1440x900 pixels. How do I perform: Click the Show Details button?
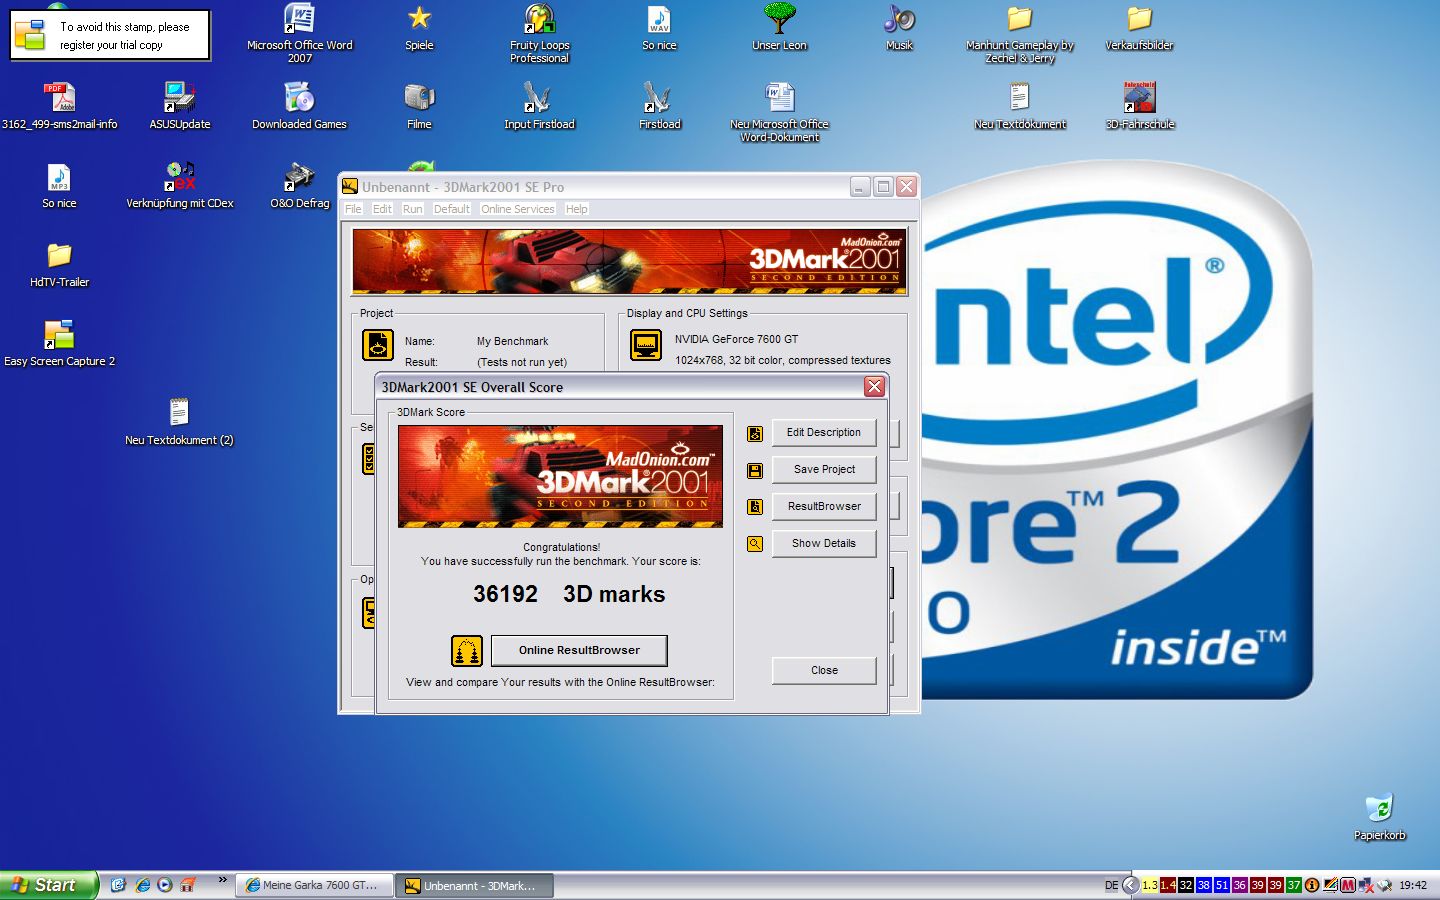[824, 544]
